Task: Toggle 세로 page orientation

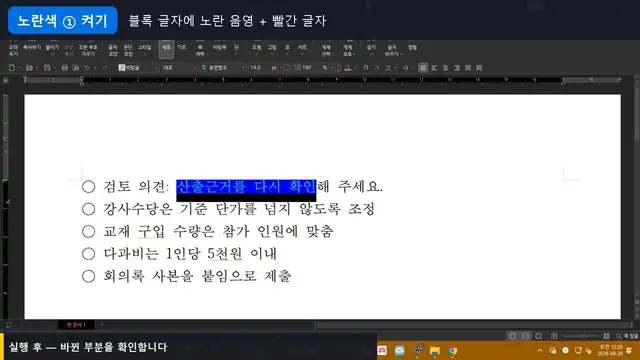Action: coord(167,49)
